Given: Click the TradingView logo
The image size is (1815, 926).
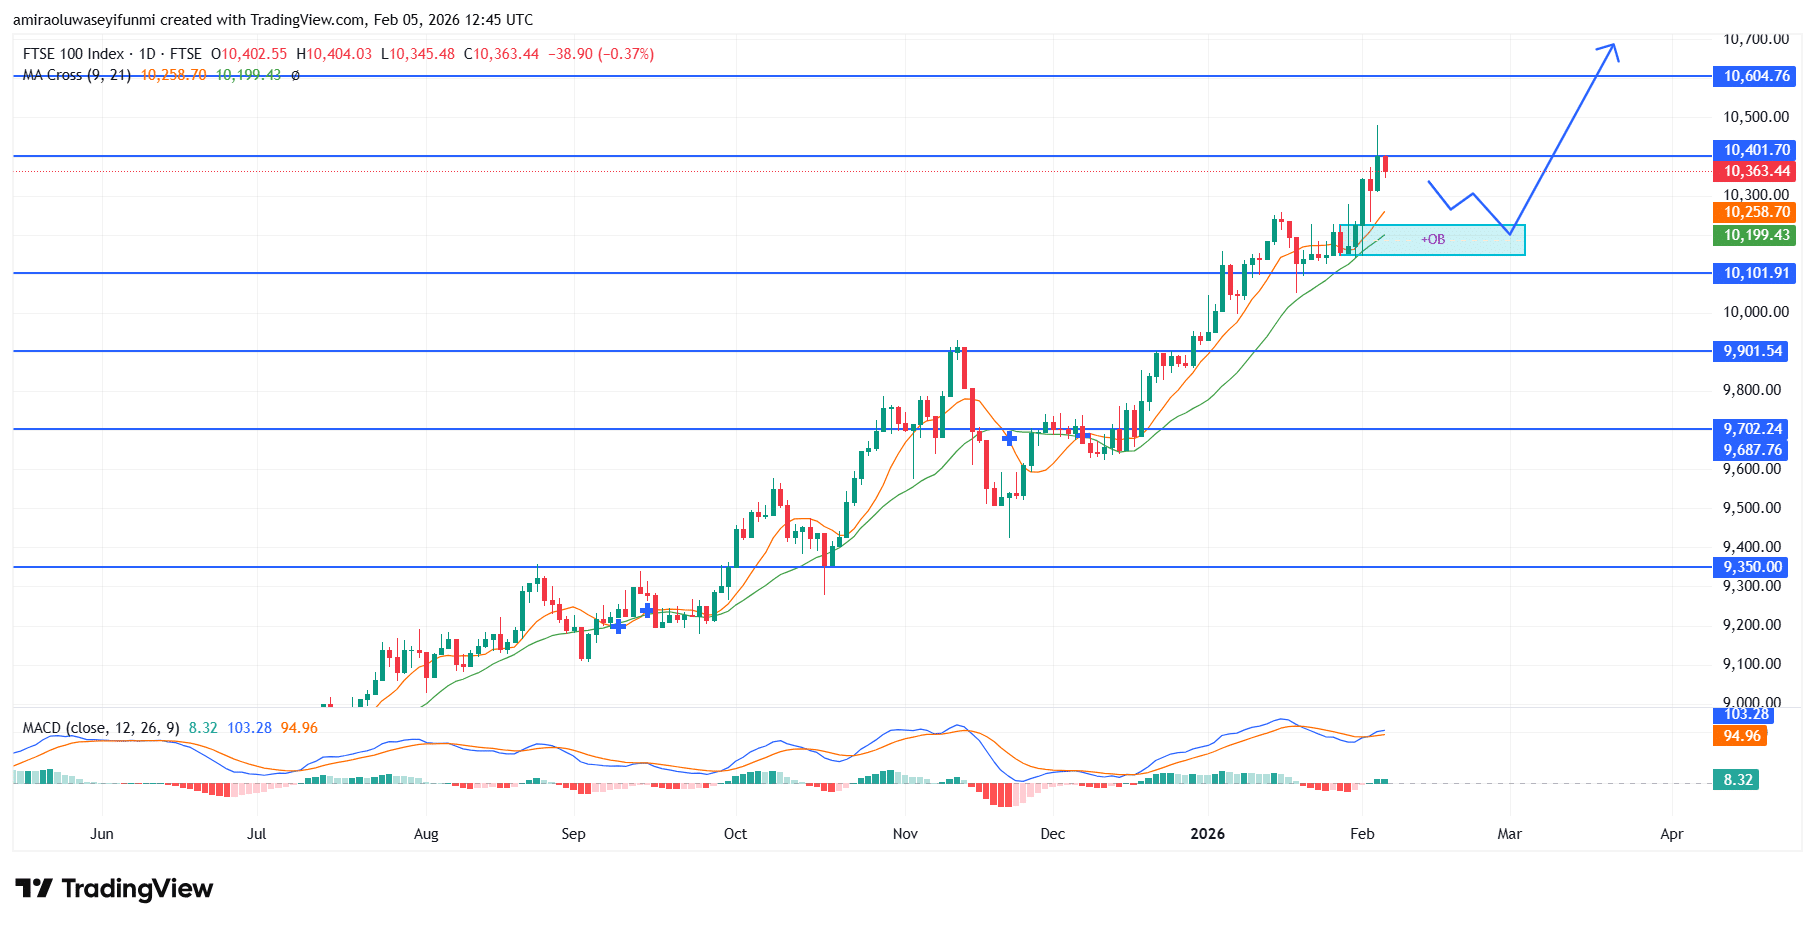Looking at the screenshot, I should point(115,889).
